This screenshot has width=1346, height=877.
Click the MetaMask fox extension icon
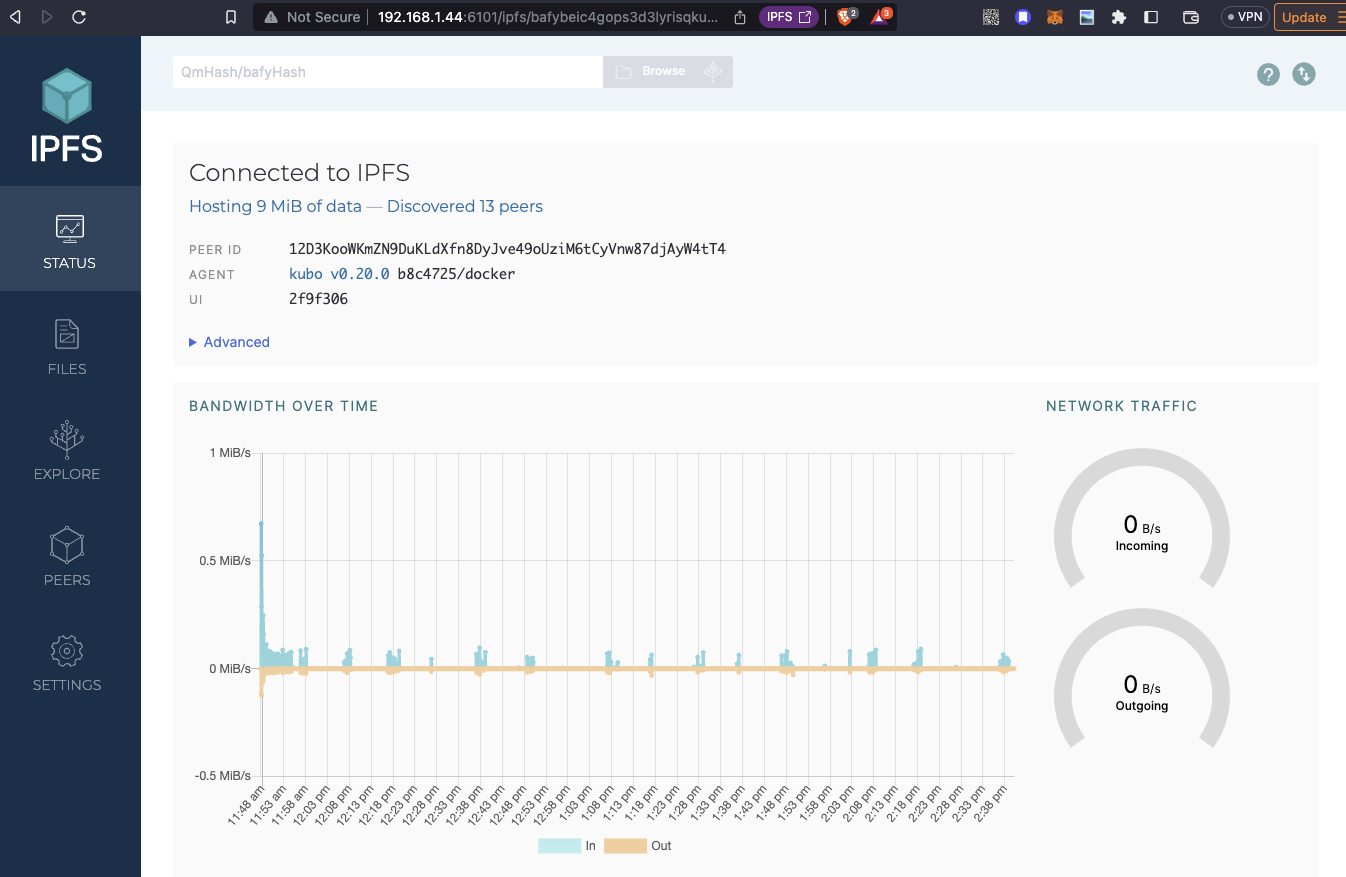1054,17
